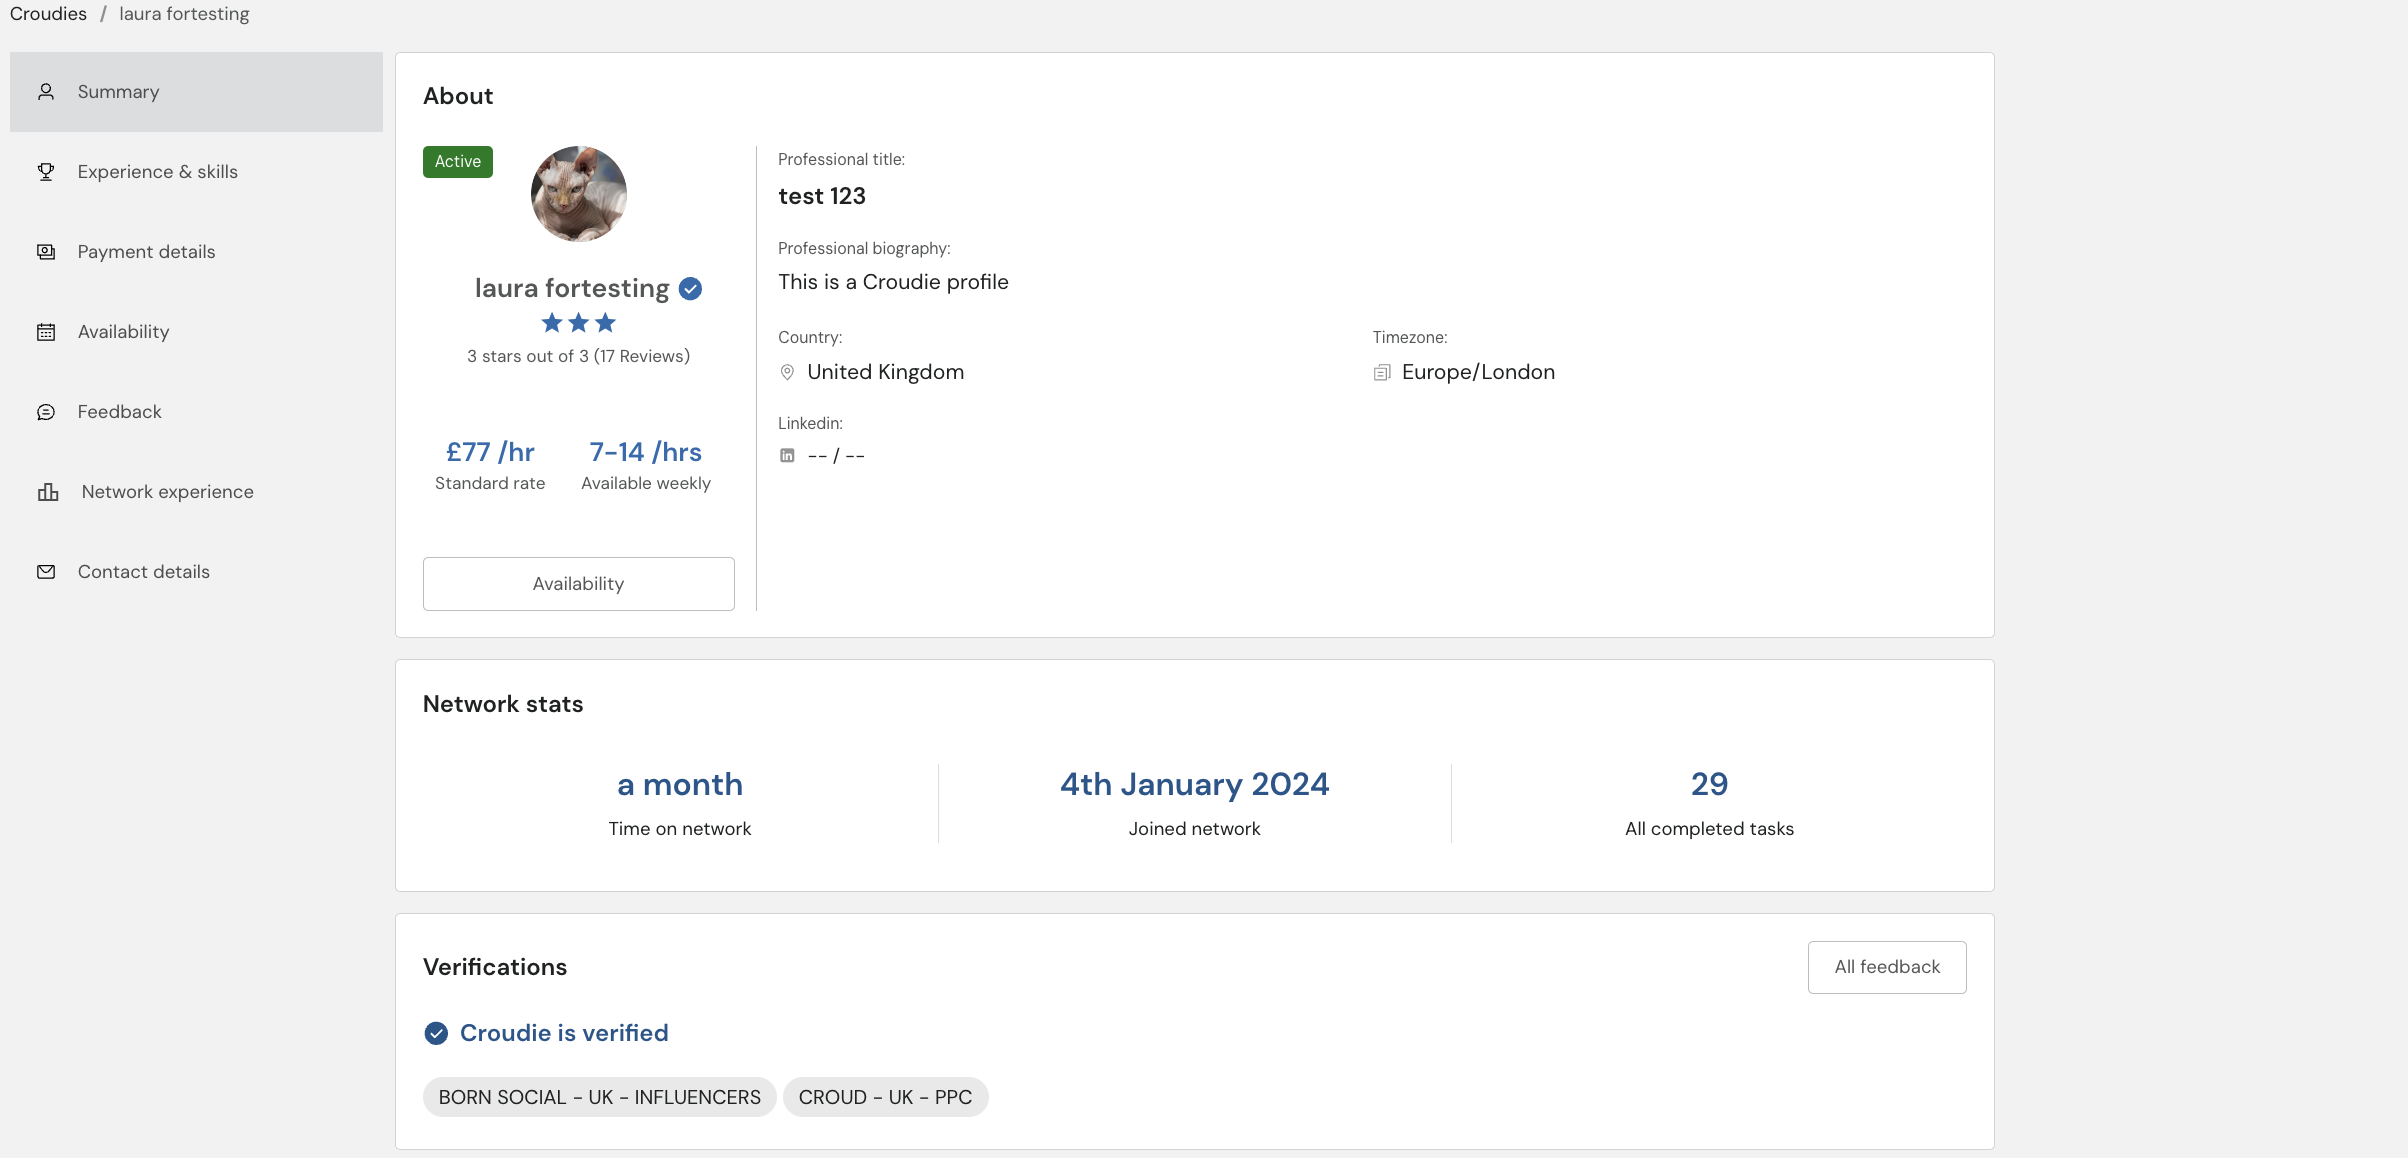Image resolution: width=2408 pixels, height=1158 pixels.
Task: Click the three-star rating
Action: click(x=578, y=323)
